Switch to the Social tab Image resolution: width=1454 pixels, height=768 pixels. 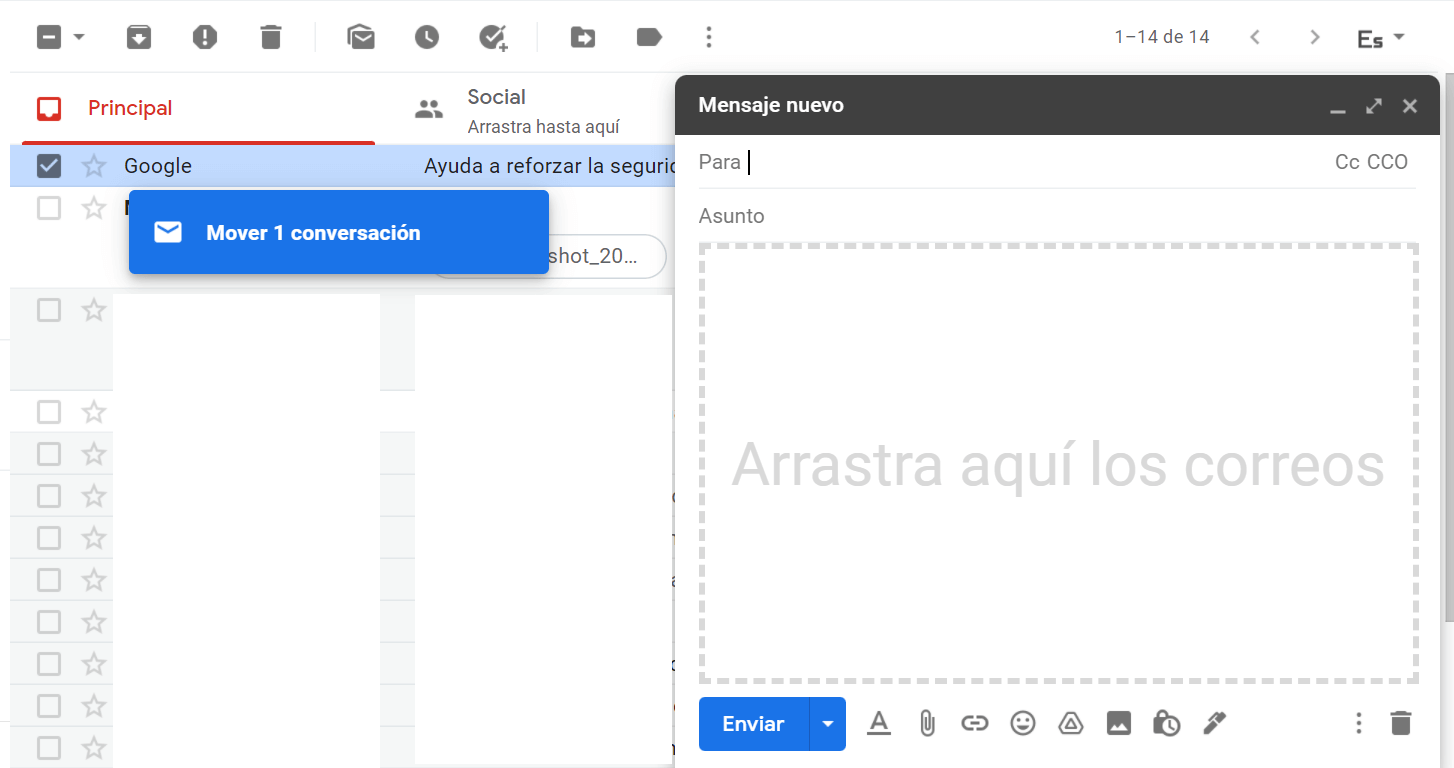[496, 108]
